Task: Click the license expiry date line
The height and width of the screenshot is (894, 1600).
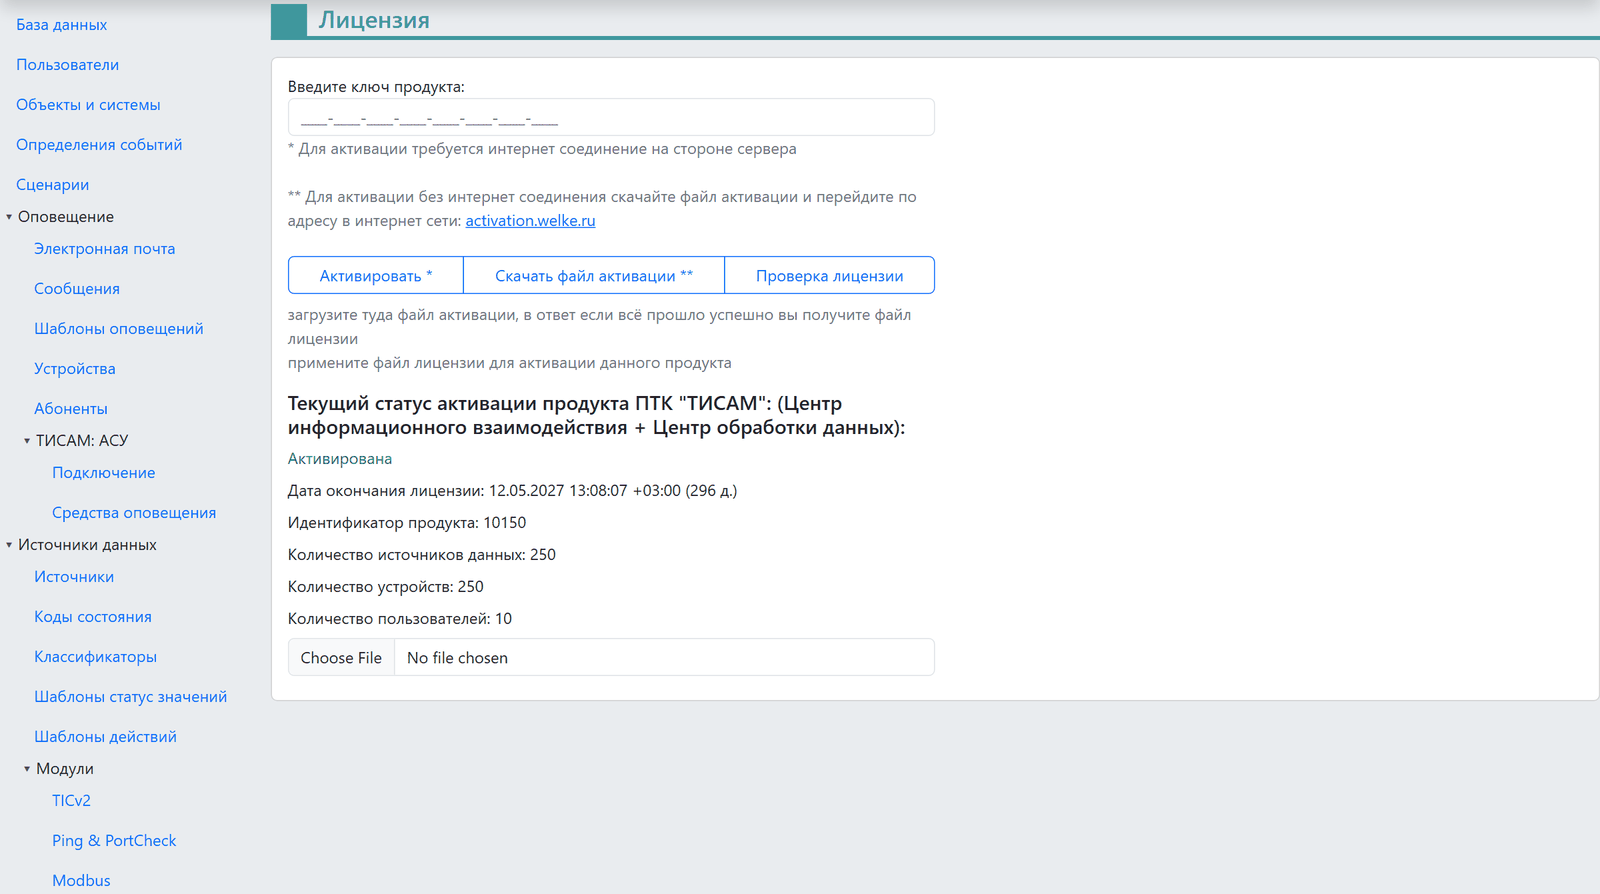Action: [512, 491]
